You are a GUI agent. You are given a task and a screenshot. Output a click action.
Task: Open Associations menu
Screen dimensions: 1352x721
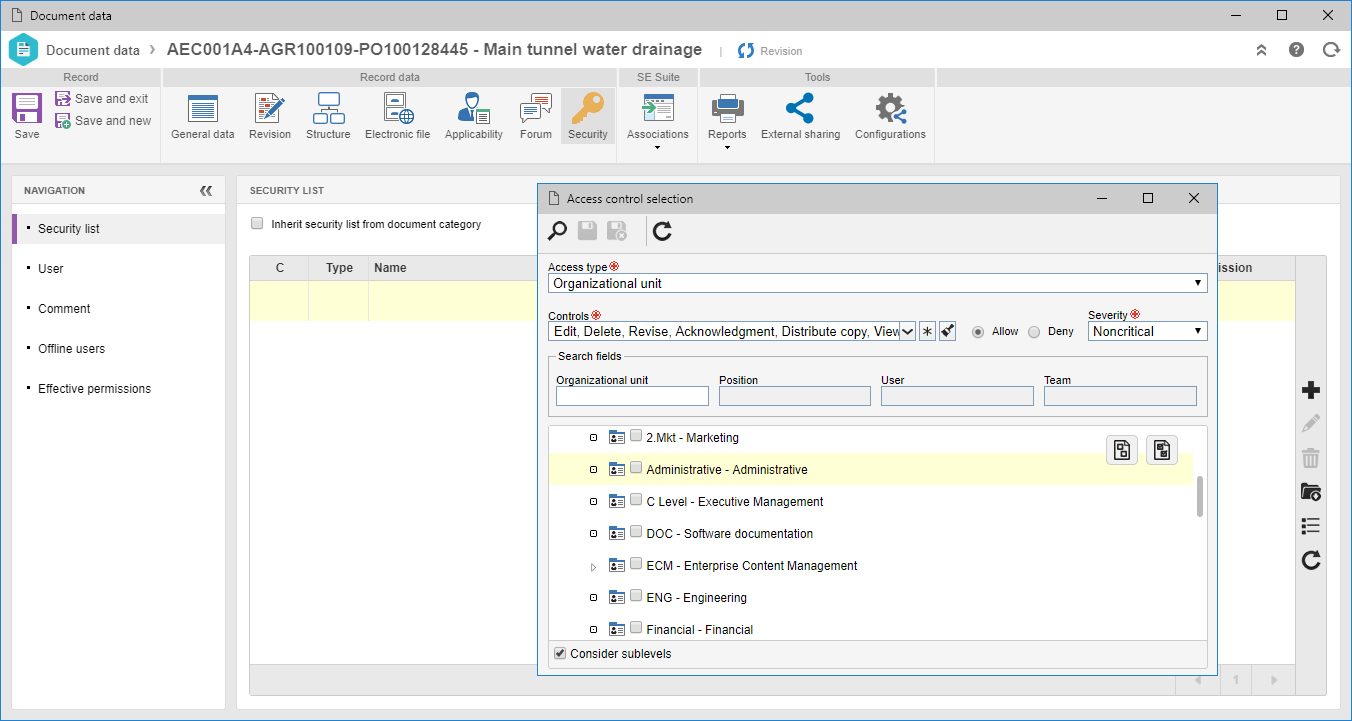point(658,121)
